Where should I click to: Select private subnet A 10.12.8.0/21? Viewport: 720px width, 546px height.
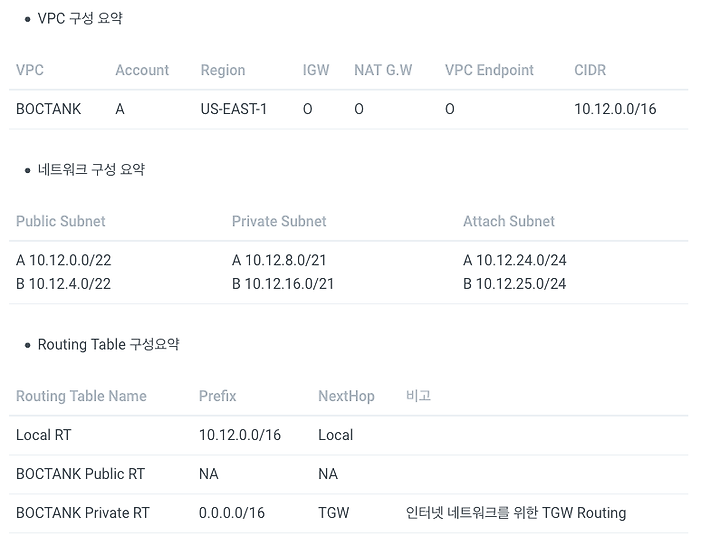pos(279,260)
